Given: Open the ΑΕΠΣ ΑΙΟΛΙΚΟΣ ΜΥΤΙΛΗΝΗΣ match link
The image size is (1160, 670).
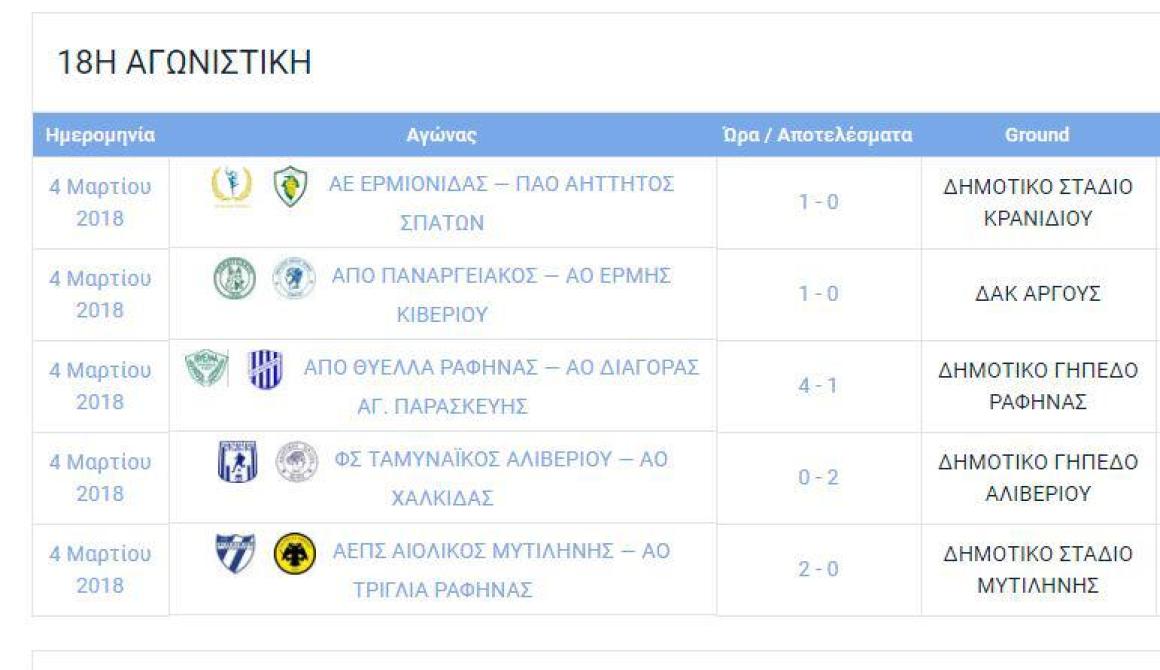Looking at the screenshot, I should pos(501,569).
